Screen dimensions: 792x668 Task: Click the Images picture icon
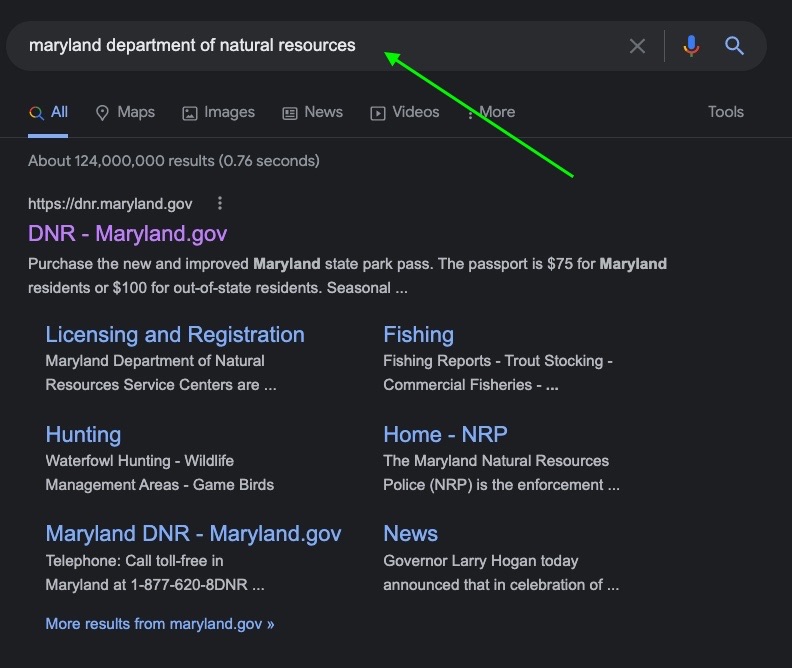(189, 113)
